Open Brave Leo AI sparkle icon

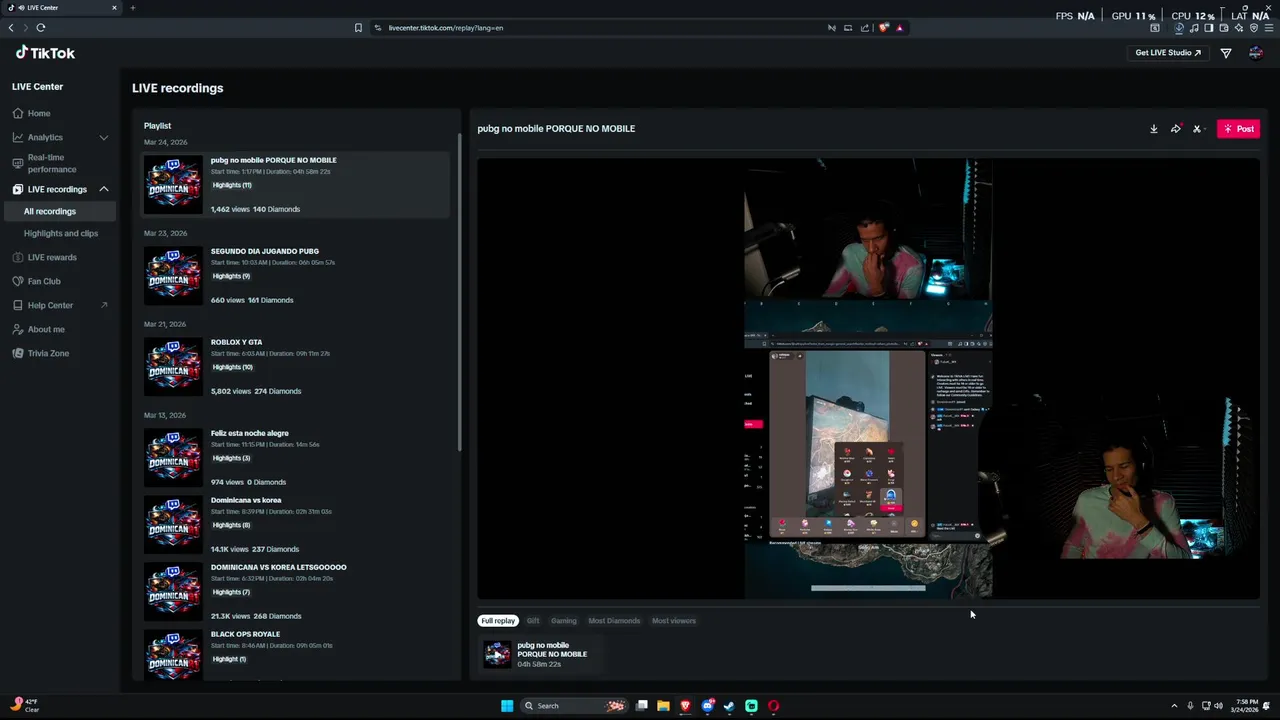tap(1238, 28)
